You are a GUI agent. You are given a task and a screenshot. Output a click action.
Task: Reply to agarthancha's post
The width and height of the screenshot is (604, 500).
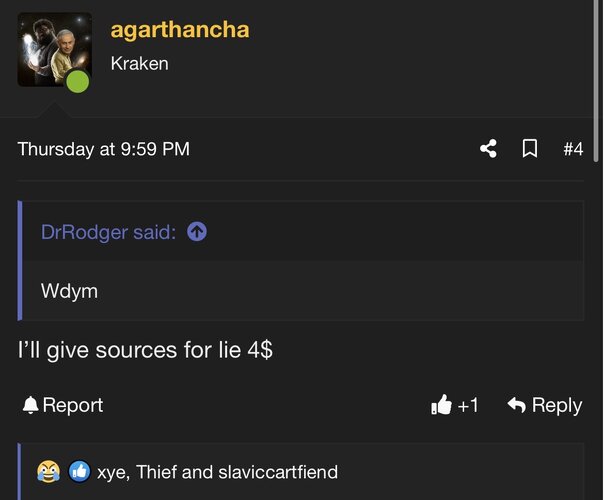(544, 405)
